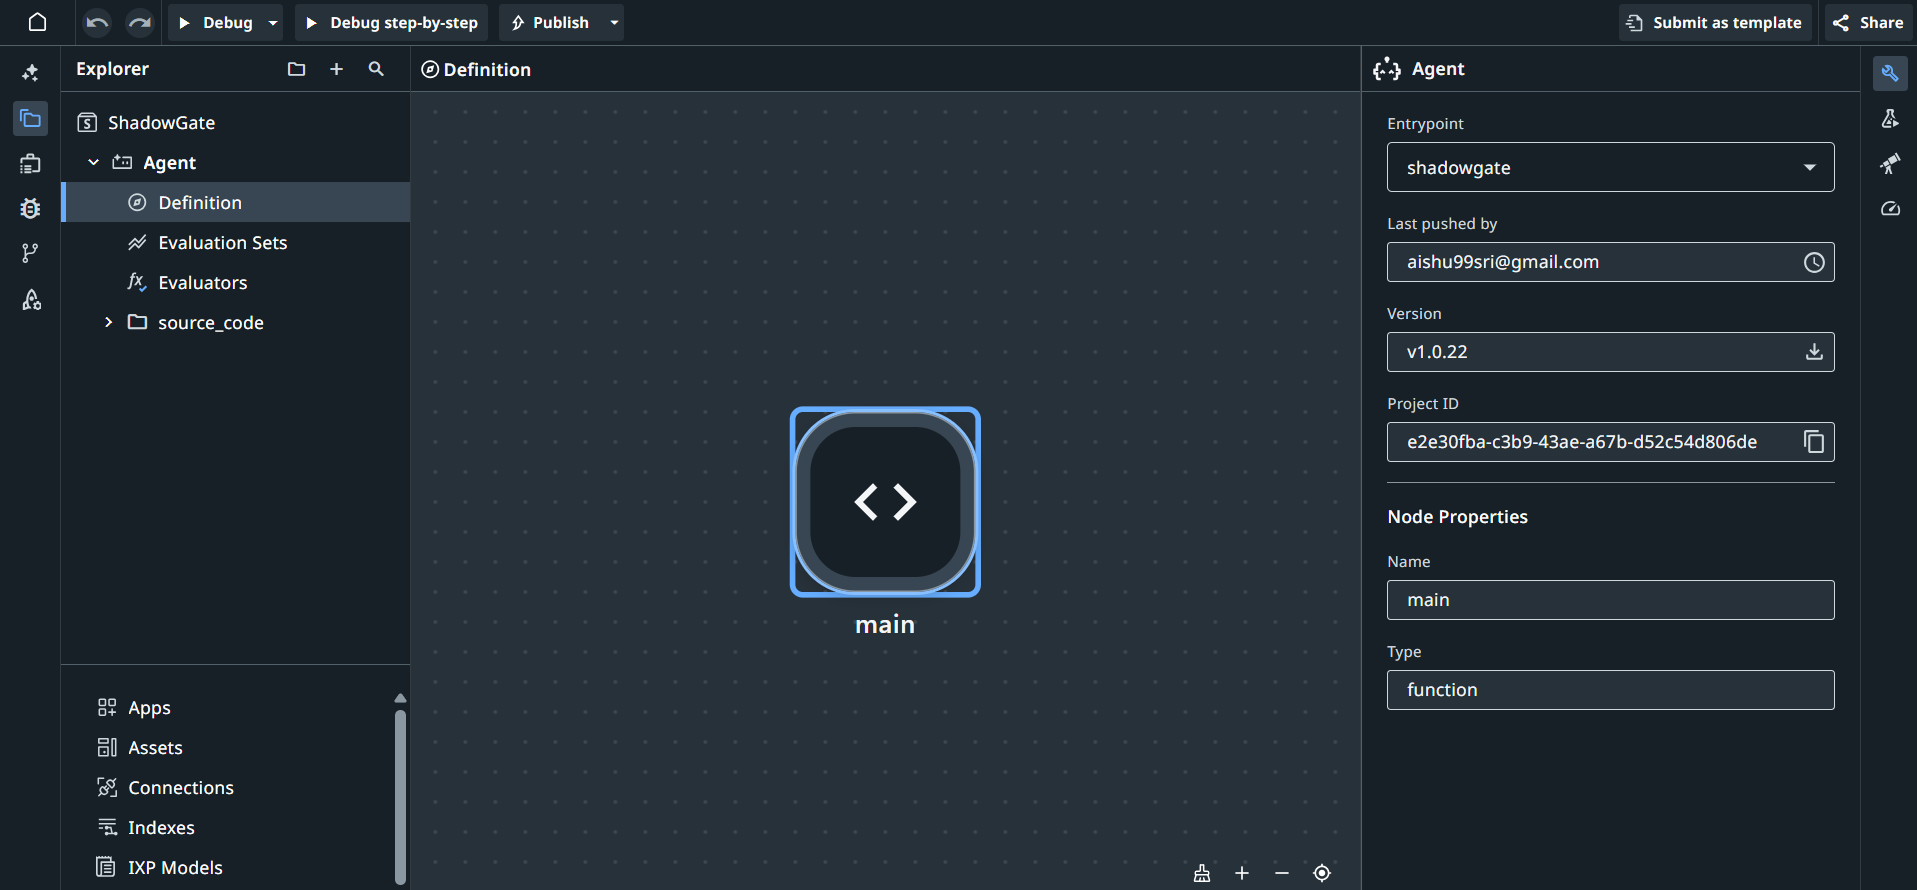Screen dimensions: 1917x890
Task: Copy the Project ID
Action: (1814, 442)
